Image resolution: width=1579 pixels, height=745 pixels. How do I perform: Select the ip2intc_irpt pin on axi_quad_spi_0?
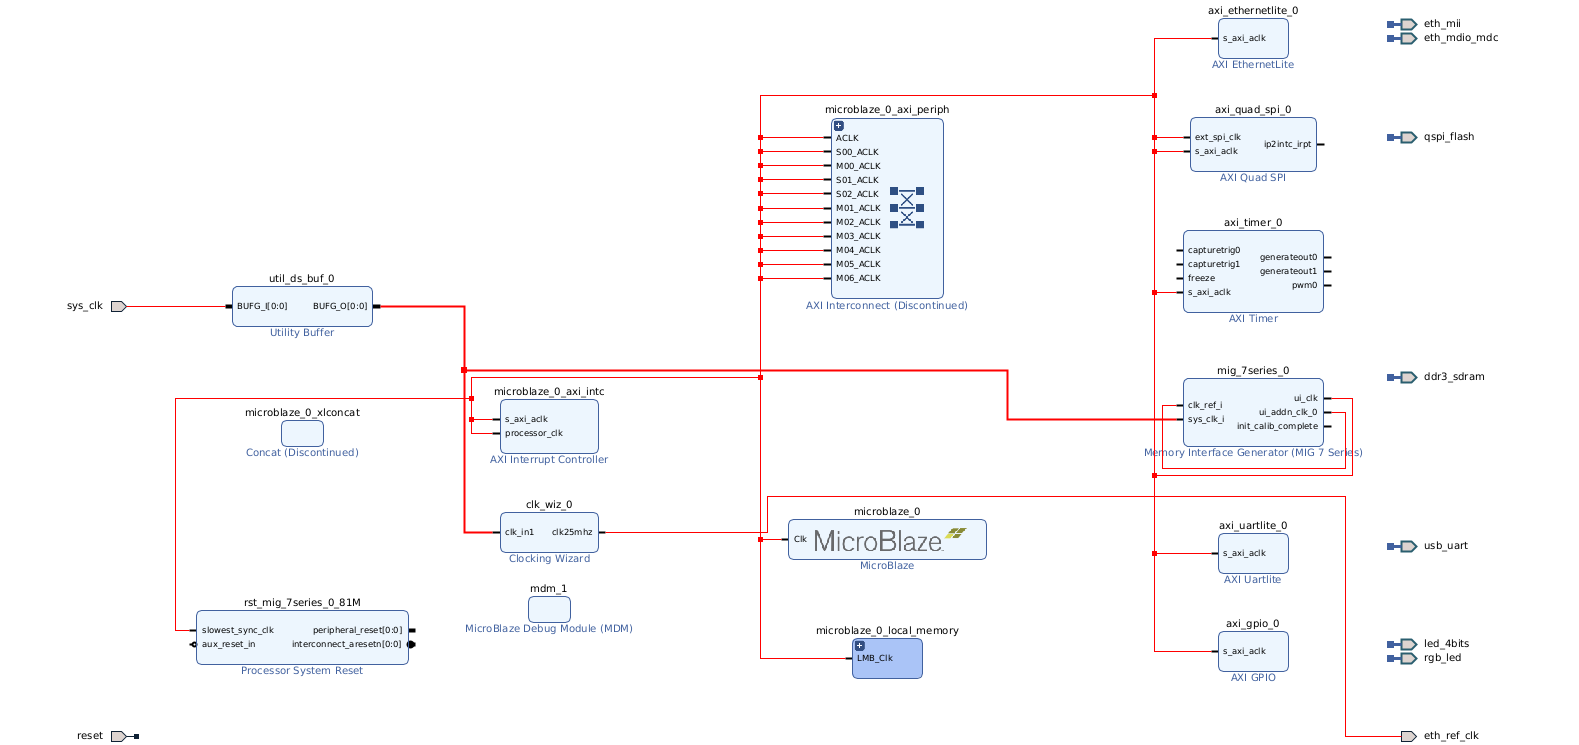(1287, 145)
